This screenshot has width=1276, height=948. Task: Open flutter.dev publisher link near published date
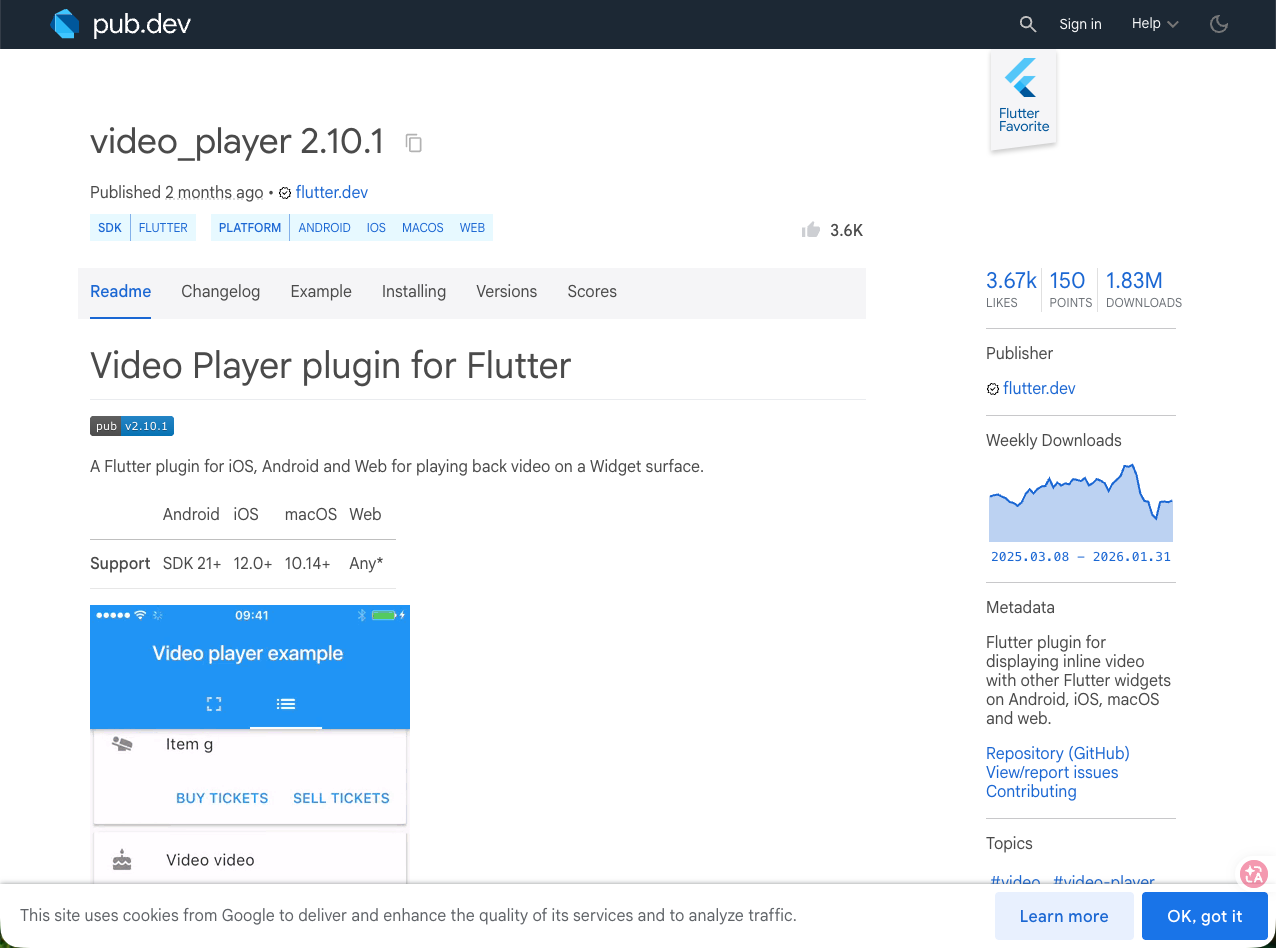click(332, 193)
